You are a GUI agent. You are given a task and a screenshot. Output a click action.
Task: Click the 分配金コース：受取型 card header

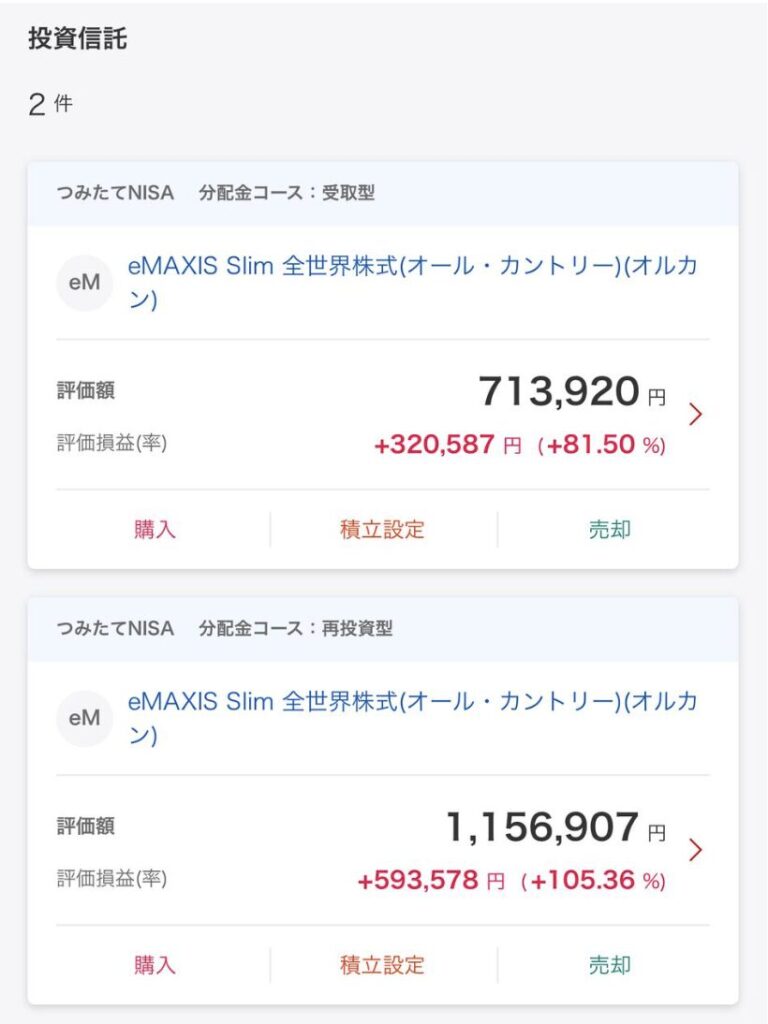pyautogui.click(x=286, y=193)
